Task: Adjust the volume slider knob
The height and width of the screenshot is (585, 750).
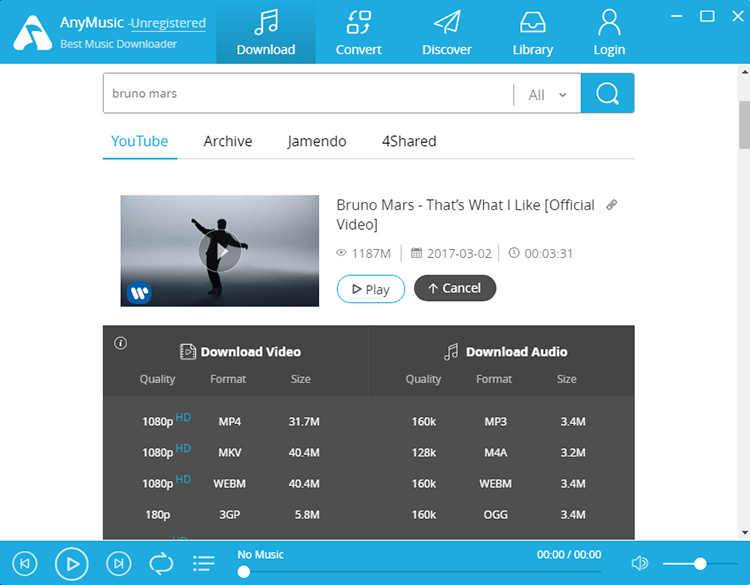Action: click(x=700, y=564)
